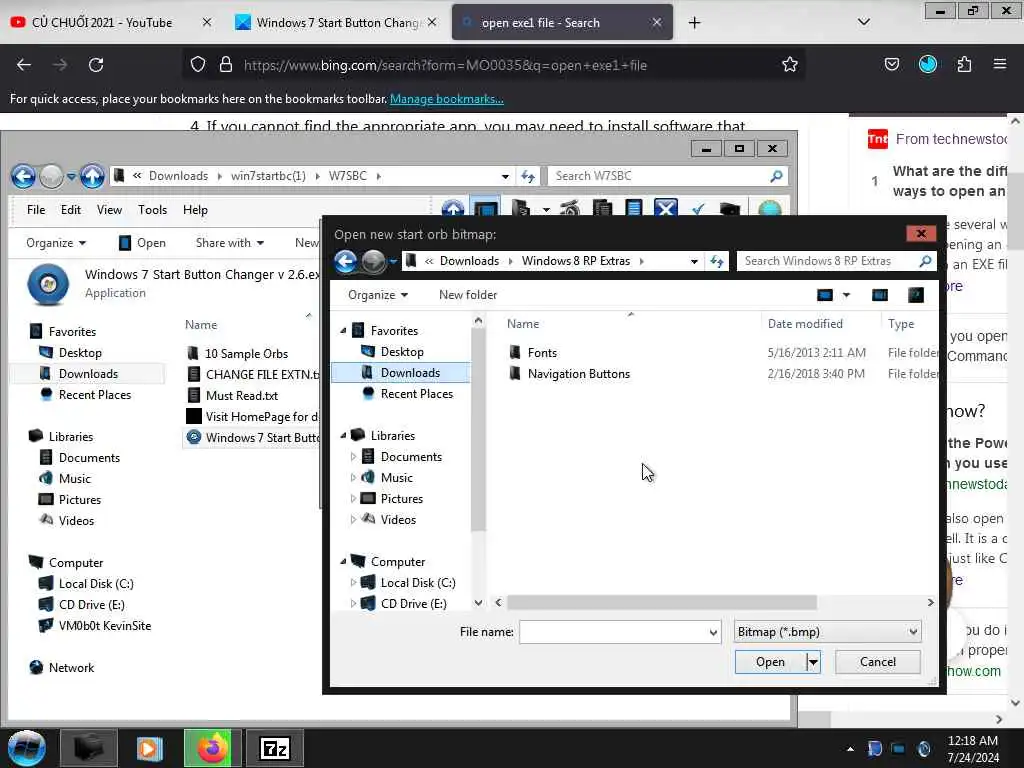Image resolution: width=1024 pixels, height=768 pixels.
Task: Select VM0b0t KevinSite drive in explorer
Action: pos(104,626)
